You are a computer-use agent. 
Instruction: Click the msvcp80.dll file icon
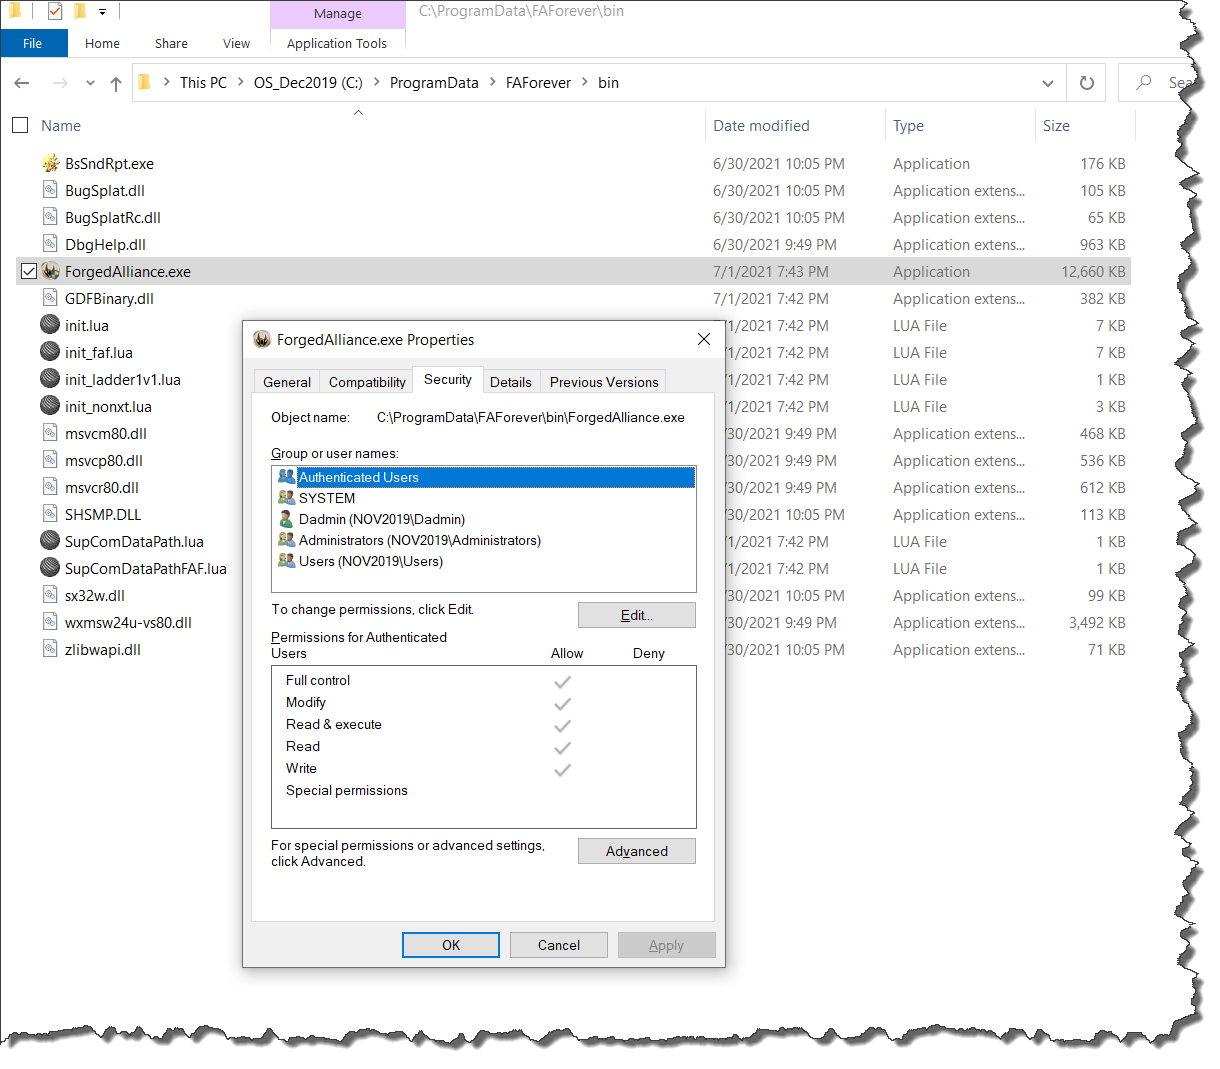(51, 460)
